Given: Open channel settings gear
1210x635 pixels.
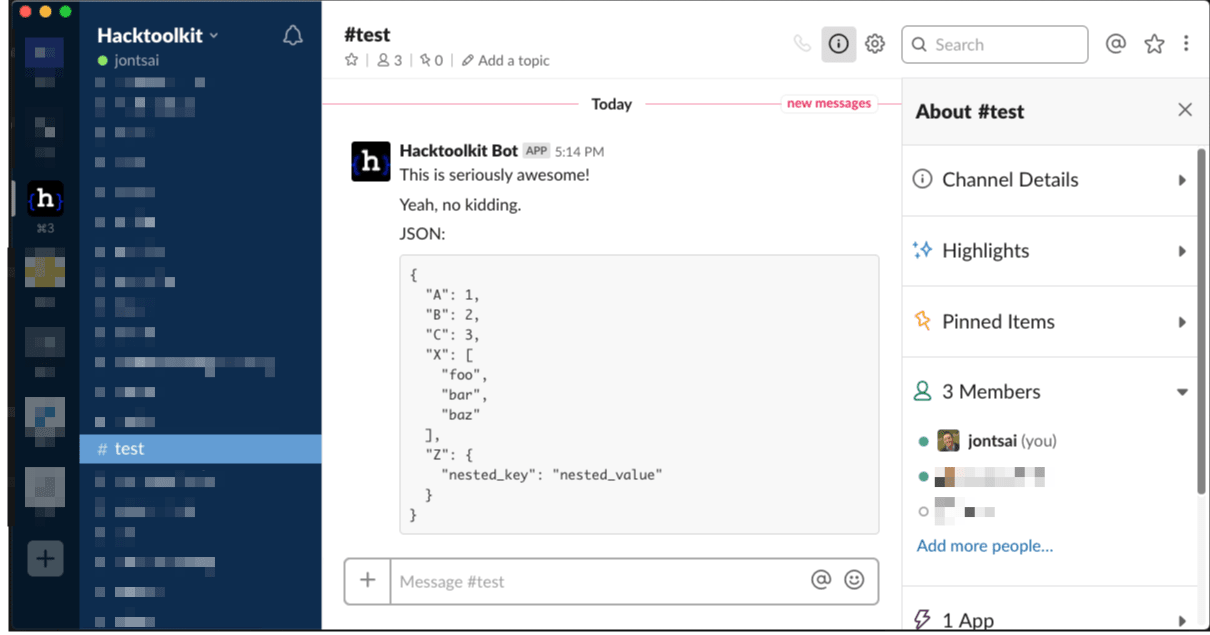Looking at the screenshot, I should pyautogui.click(x=875, y=44).
